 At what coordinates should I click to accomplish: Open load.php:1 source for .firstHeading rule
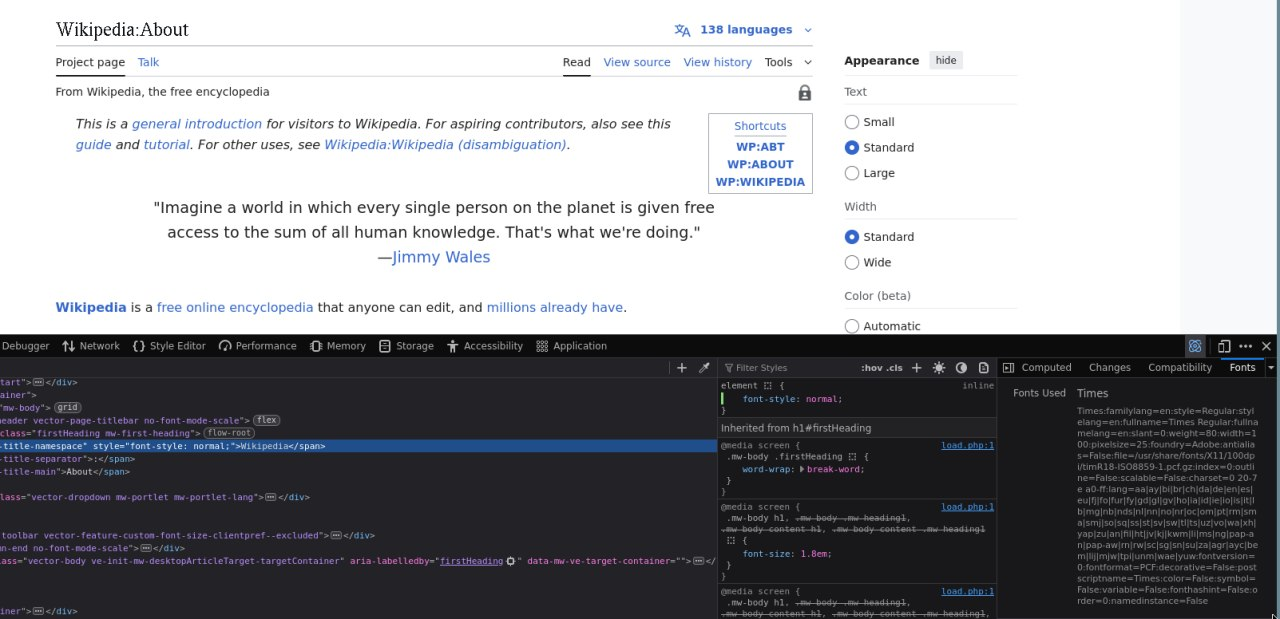pos(967,445)
